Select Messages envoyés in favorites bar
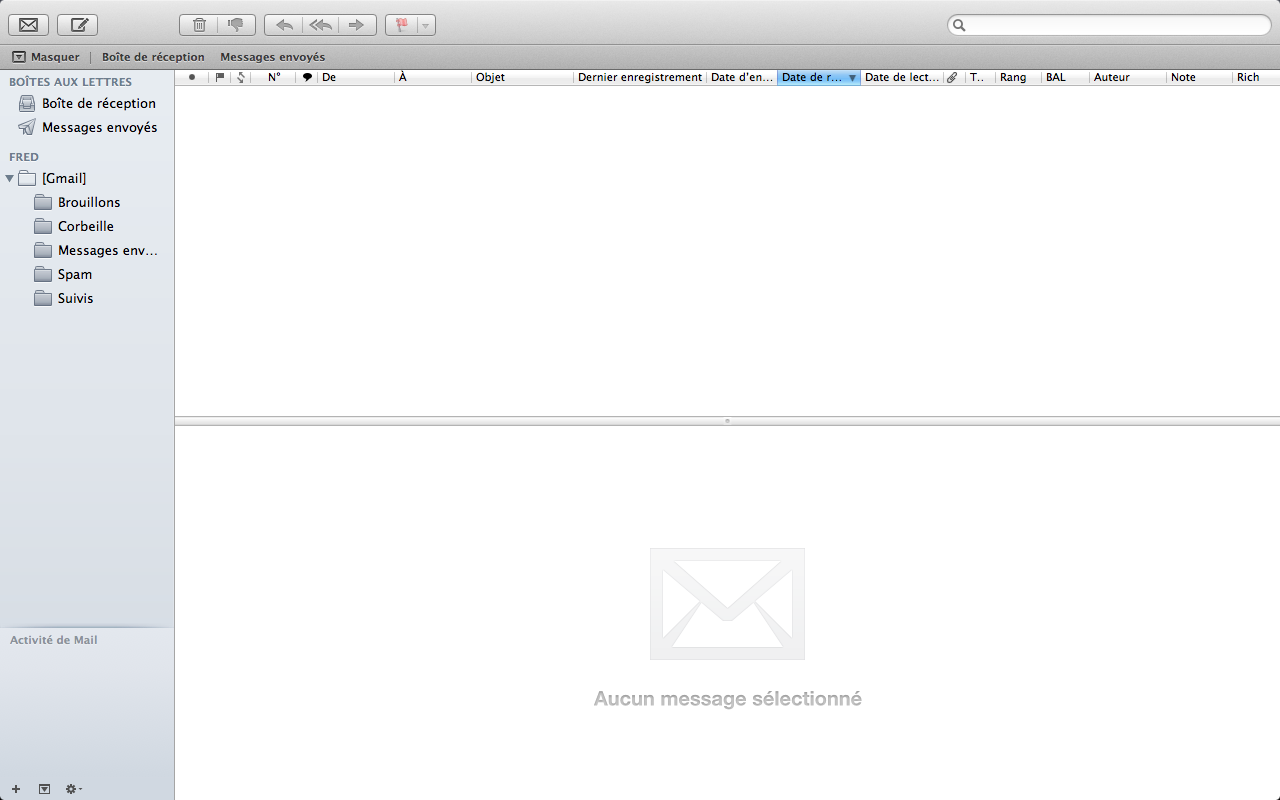The width and height of the screenshot is (1280, 800). [x=272, y=57]
